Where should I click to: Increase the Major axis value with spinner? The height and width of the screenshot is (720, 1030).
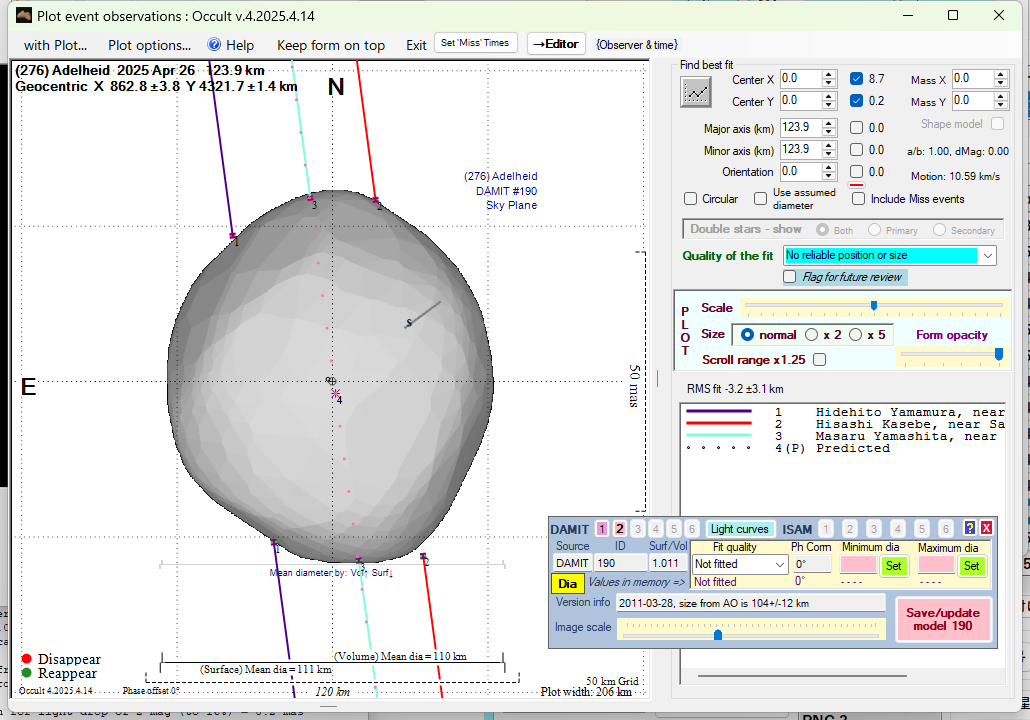tap(828, 123)
